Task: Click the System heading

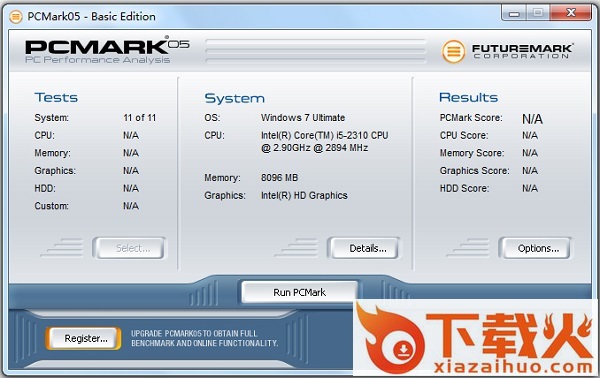Action: (x=235, y=98)
